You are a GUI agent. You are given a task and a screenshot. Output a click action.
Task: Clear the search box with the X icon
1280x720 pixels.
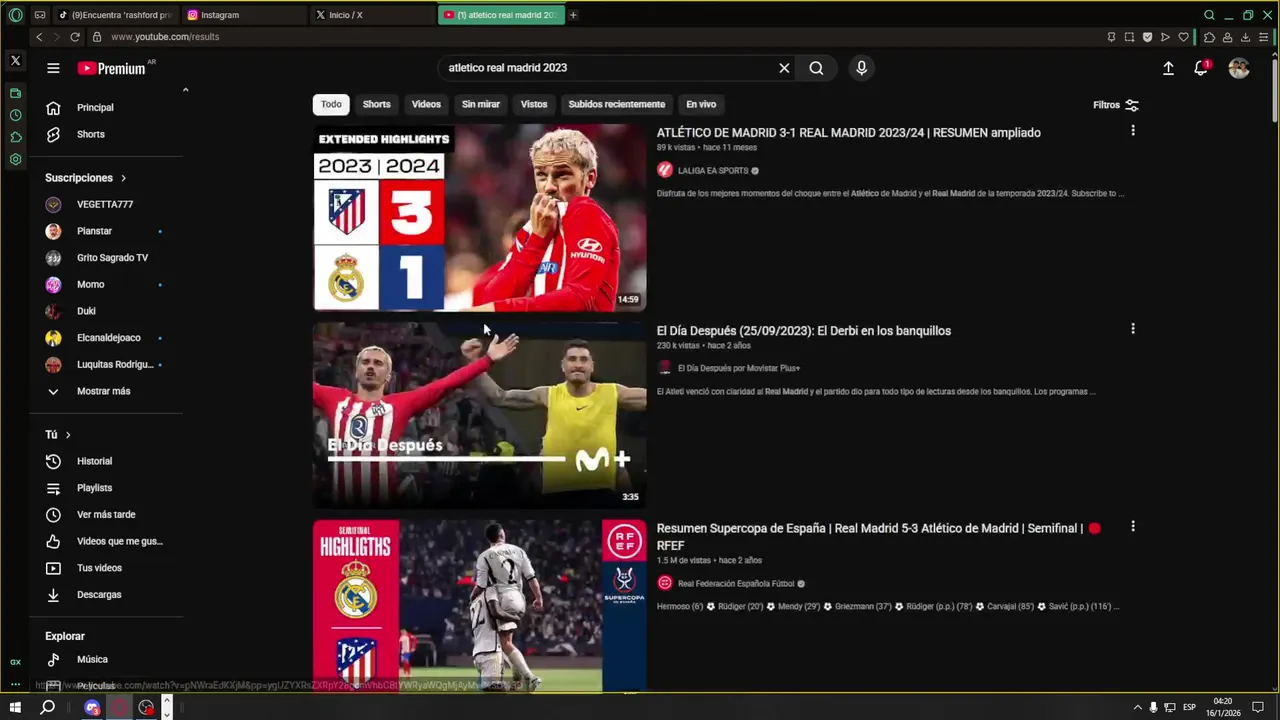784,68
